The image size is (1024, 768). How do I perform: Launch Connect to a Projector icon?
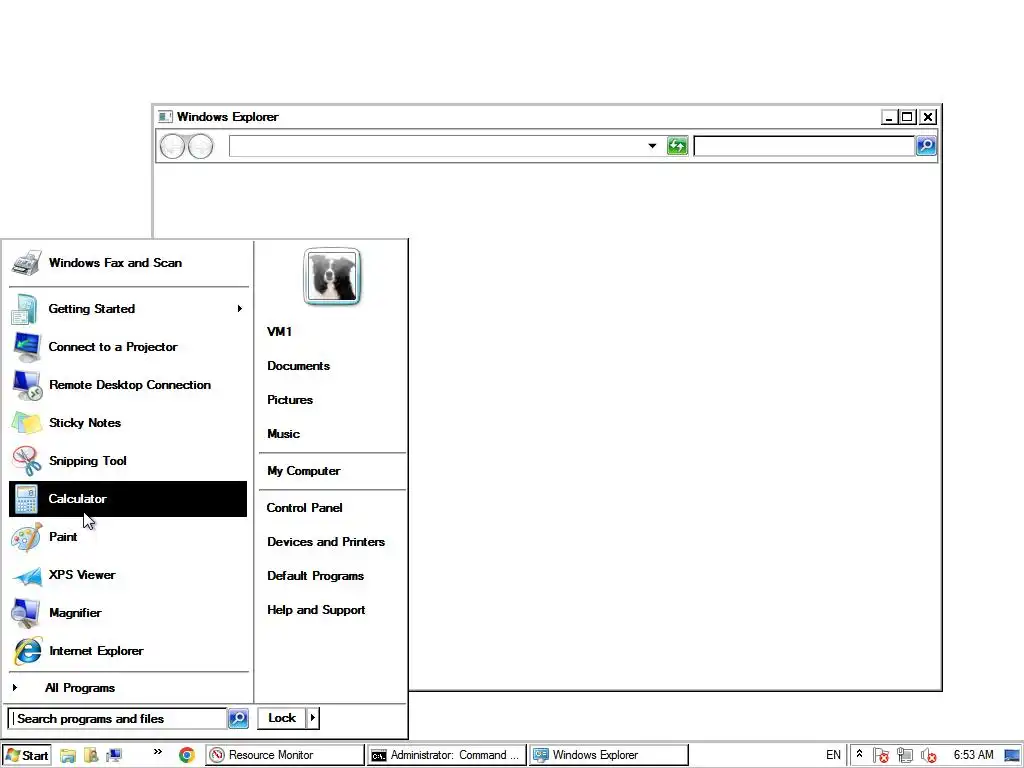click(27, 347)
